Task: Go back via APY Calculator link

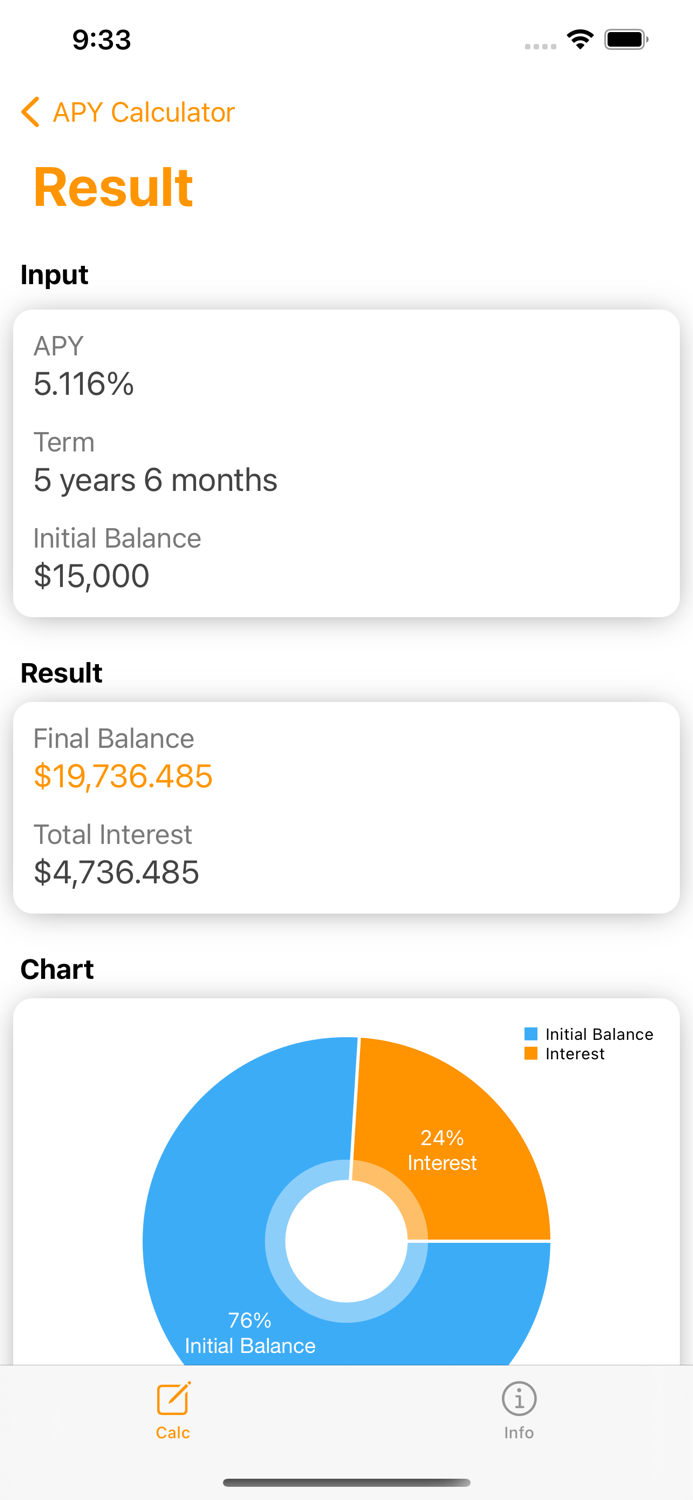Action: pyautogui.click(x=142, y=112)
